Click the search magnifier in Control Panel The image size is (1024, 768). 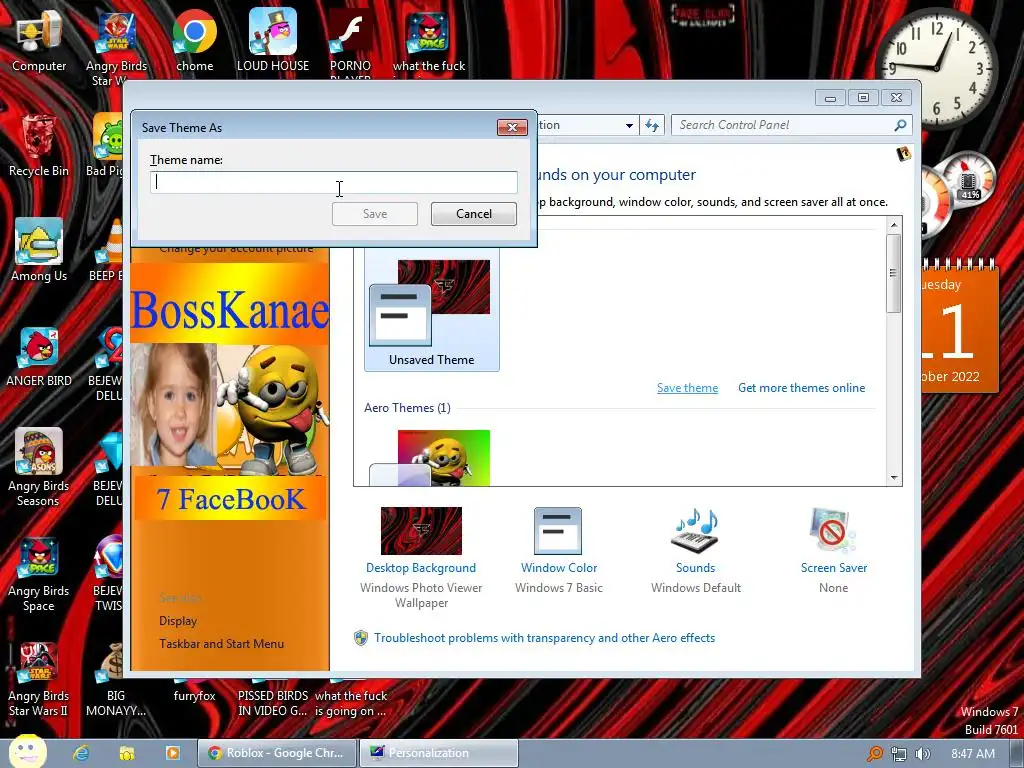click(x=901, y=125)
